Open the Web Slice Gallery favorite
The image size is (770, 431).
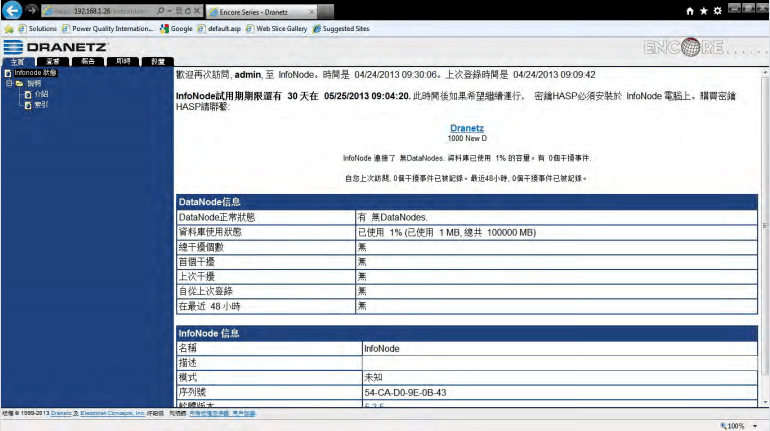click(x=276, y=29)
